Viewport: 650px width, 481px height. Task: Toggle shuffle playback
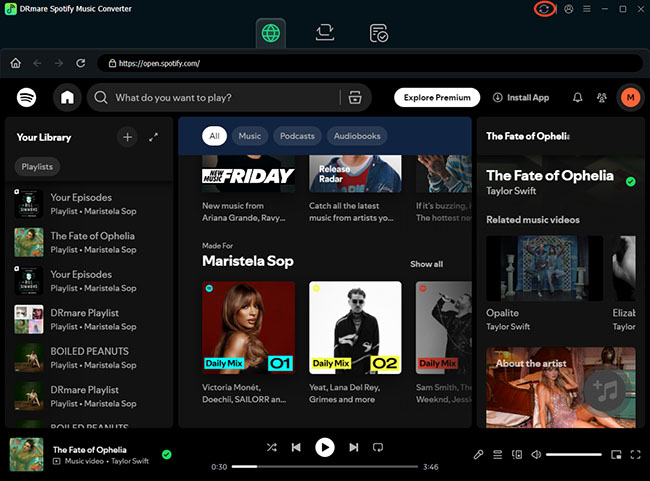pyautogui.click(x=272, y=447)
